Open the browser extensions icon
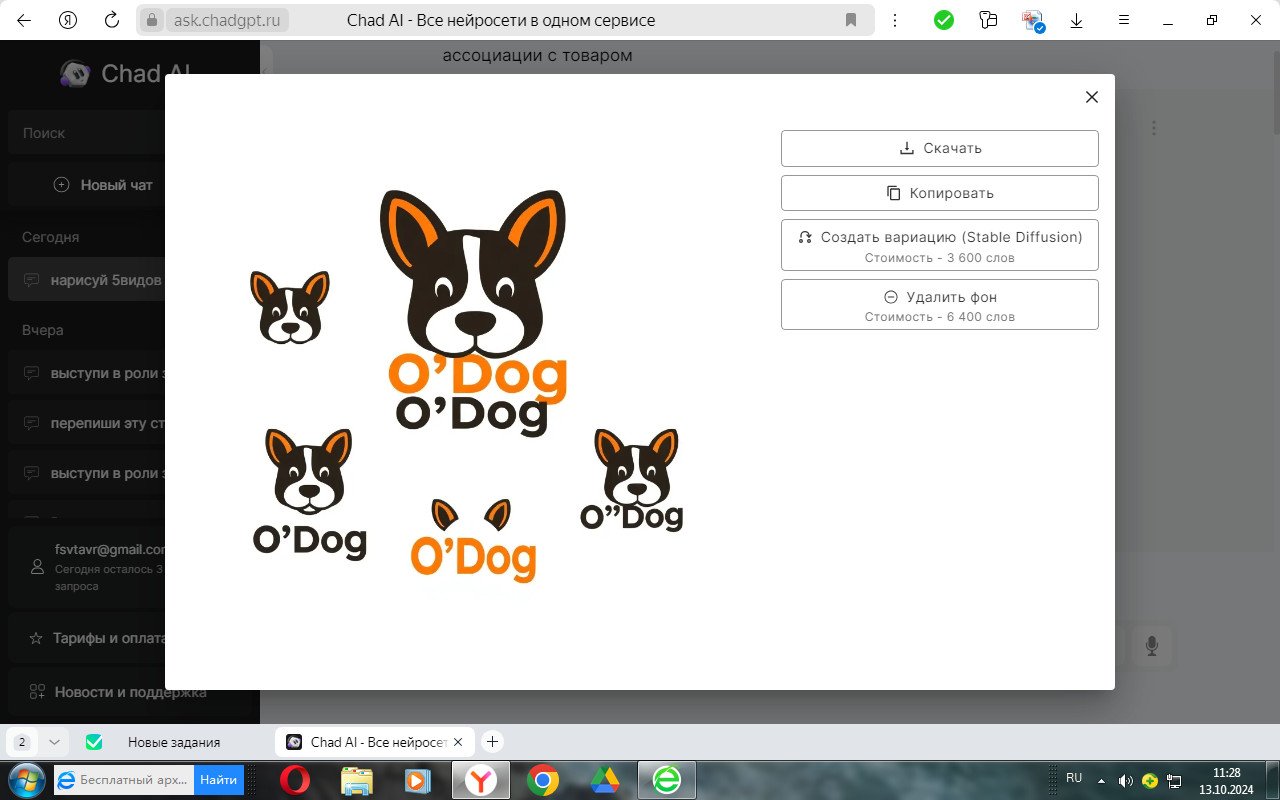This screenshot has height=800, width=1280. click(x=989, y=20)
